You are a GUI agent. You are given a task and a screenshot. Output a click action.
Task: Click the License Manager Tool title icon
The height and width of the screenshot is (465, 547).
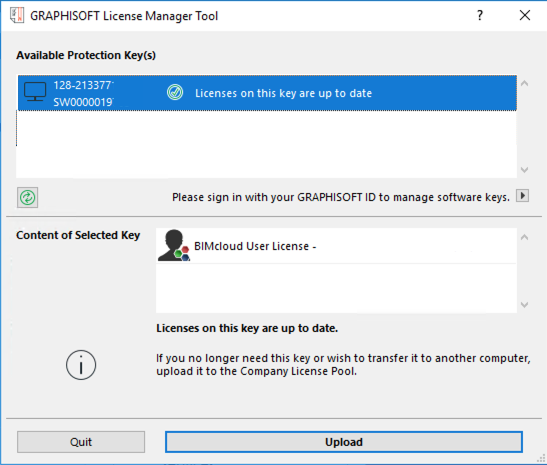[17, 15]
